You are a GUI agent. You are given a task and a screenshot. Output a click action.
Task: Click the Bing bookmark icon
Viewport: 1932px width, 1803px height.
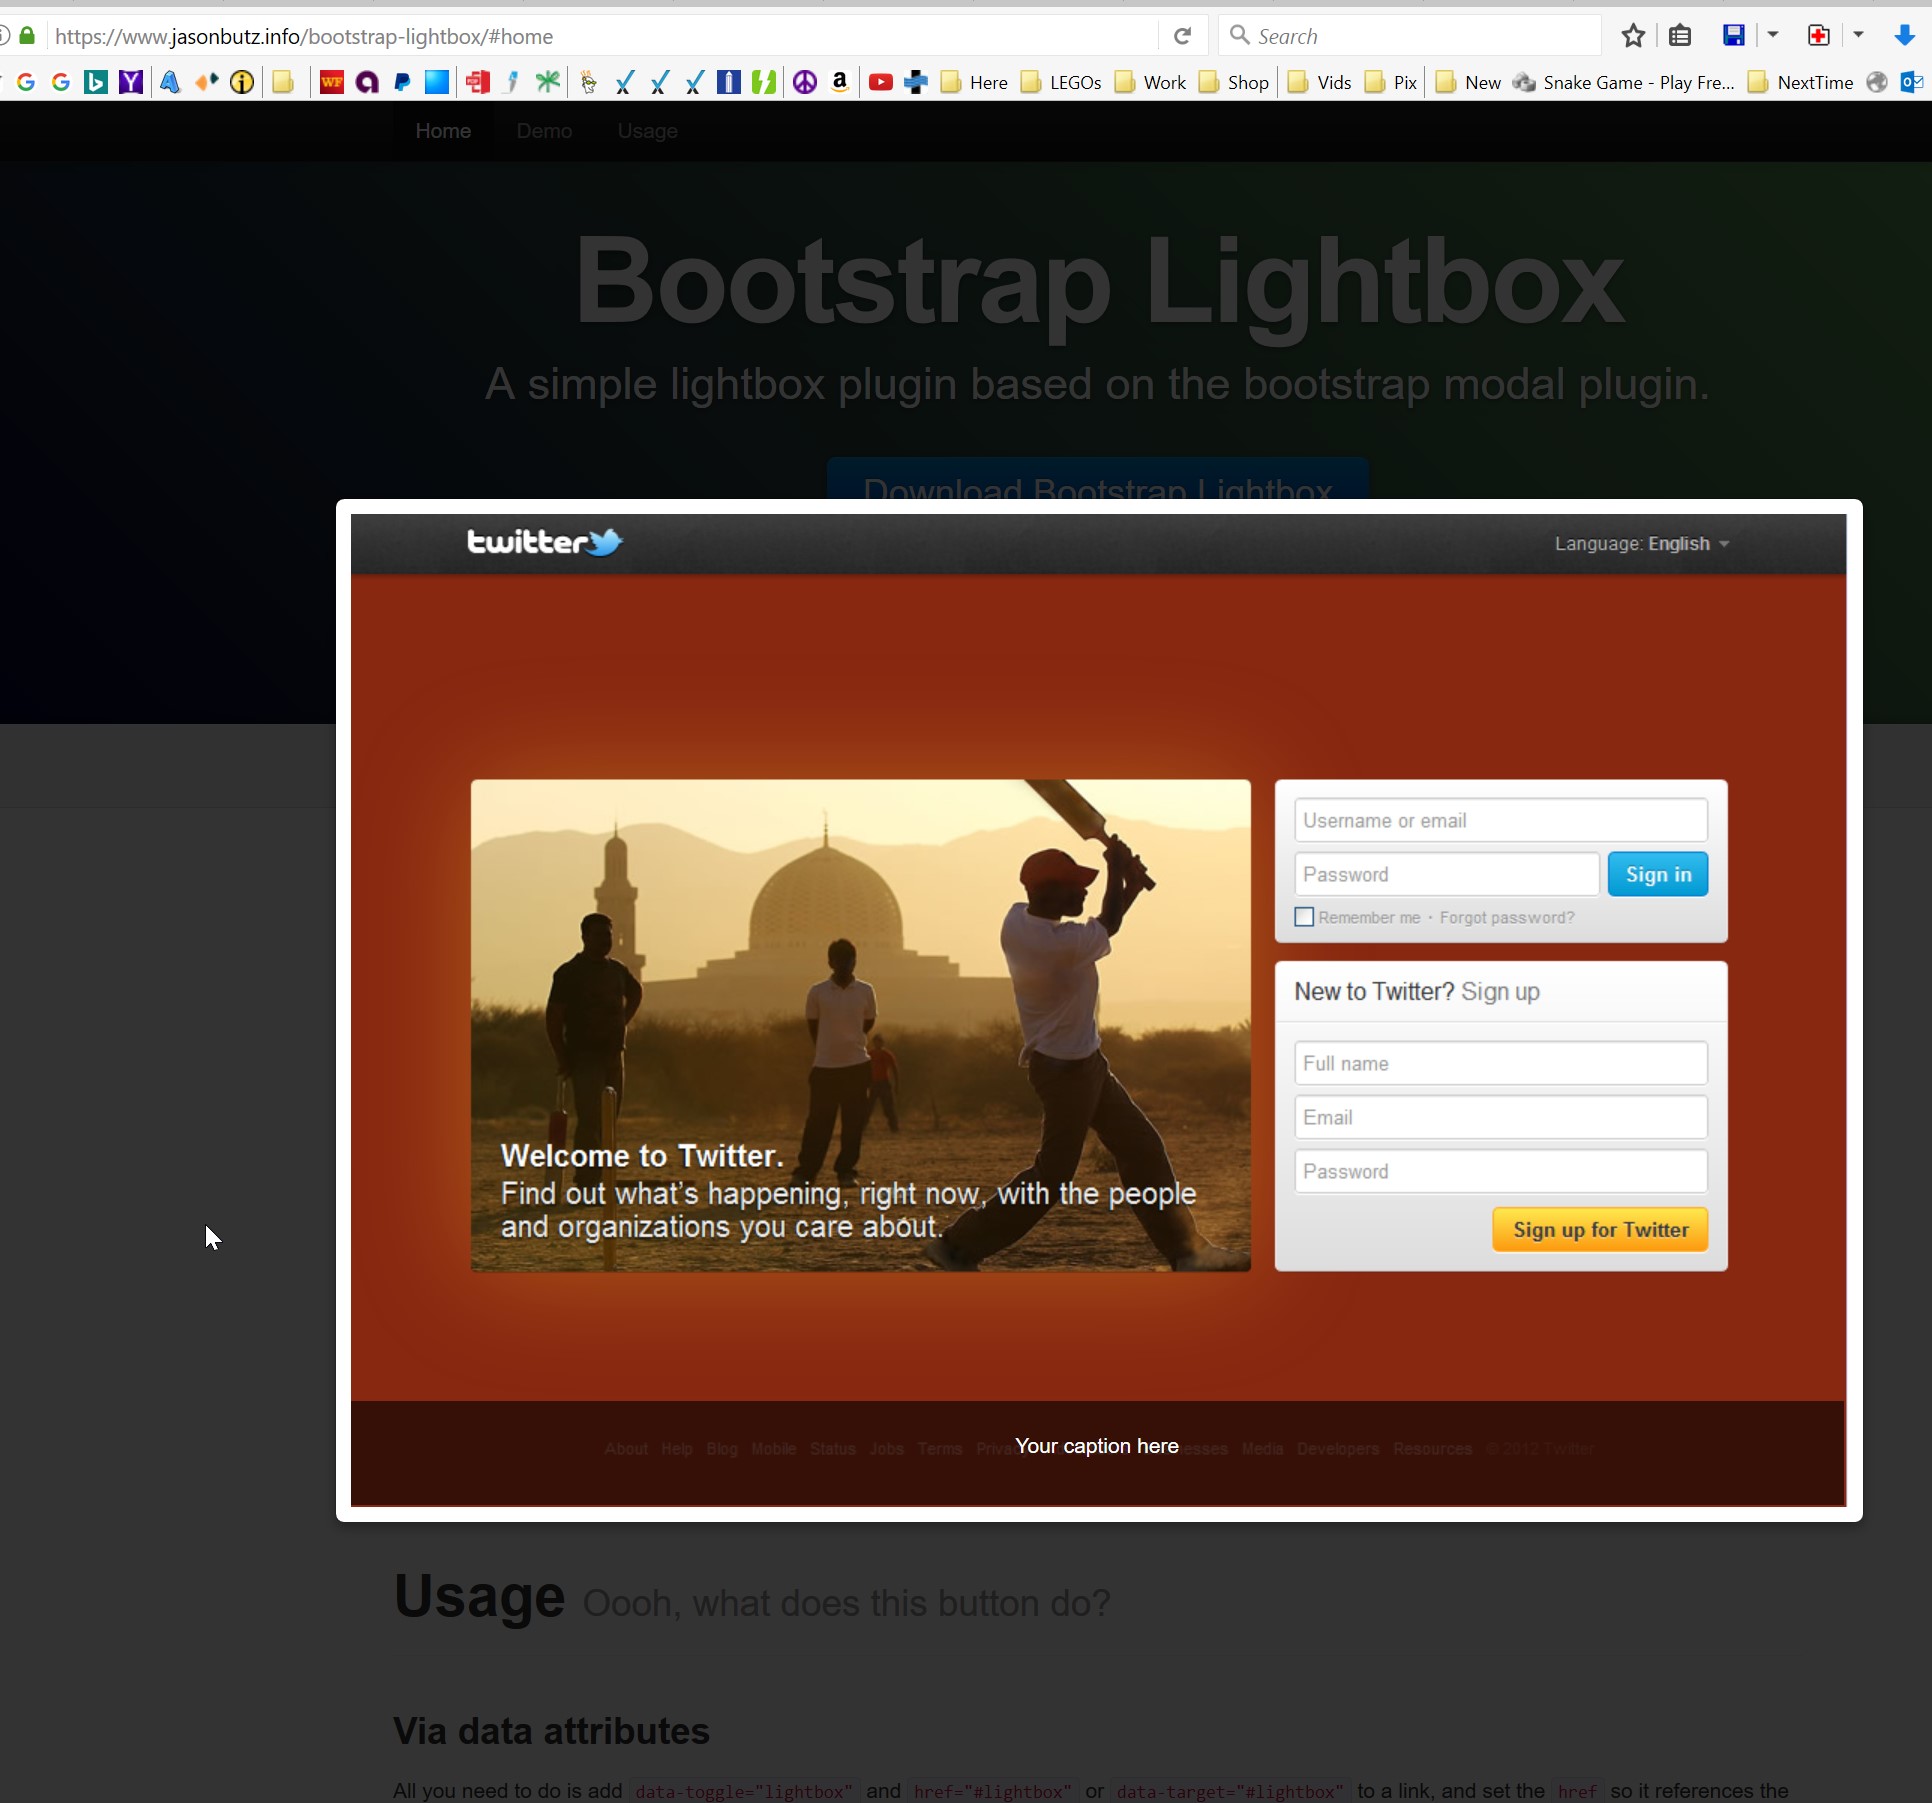click(x=96, y=82)
